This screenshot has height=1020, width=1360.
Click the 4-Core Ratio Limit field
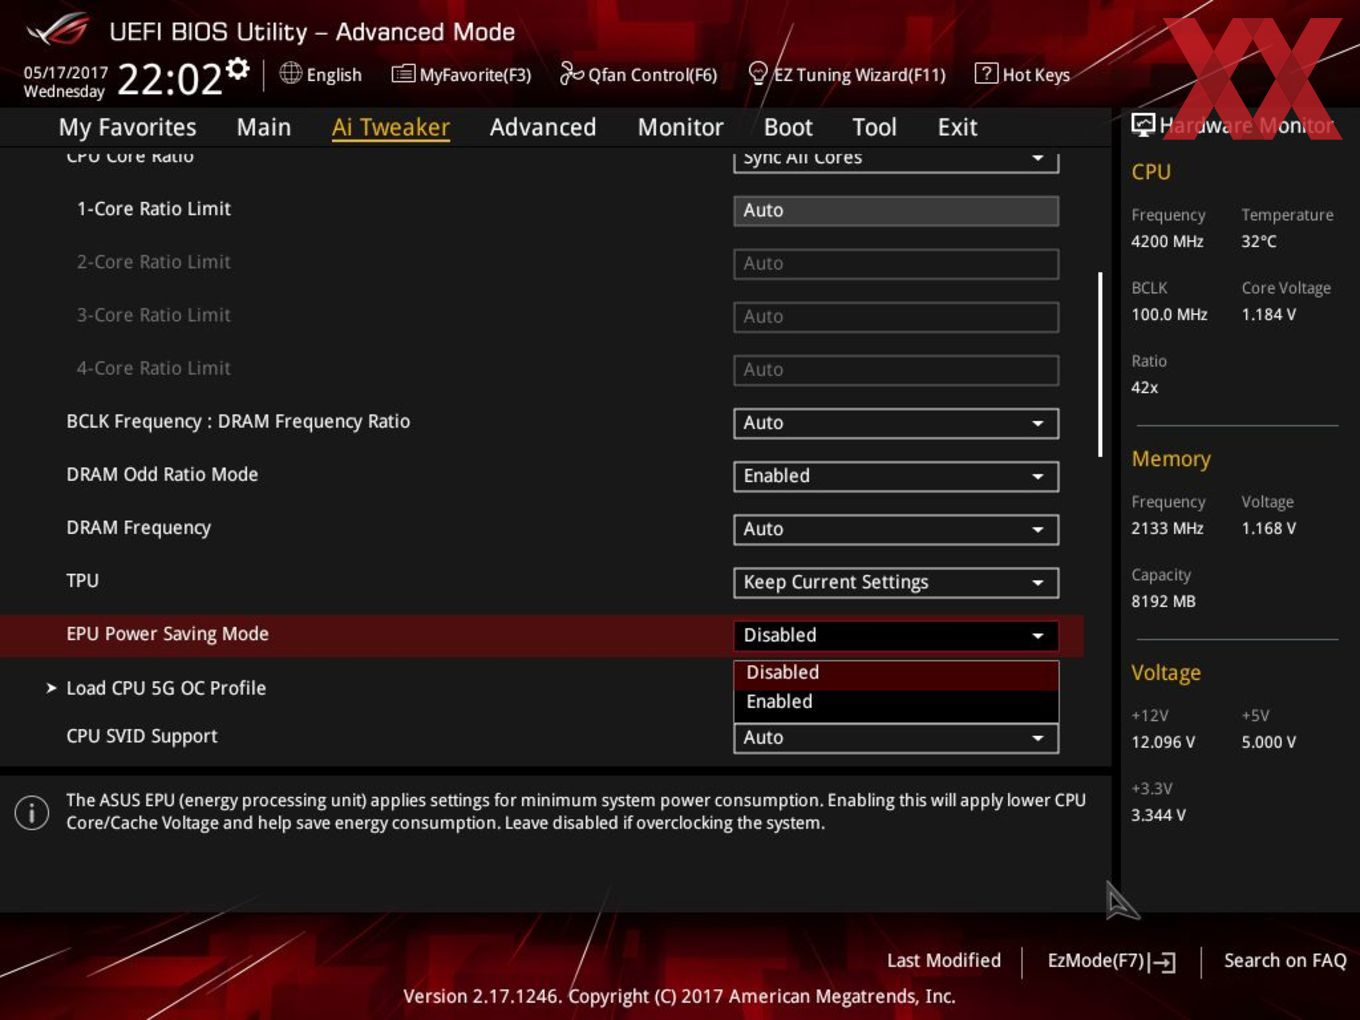pyautogui.click(x=896, y=369)
